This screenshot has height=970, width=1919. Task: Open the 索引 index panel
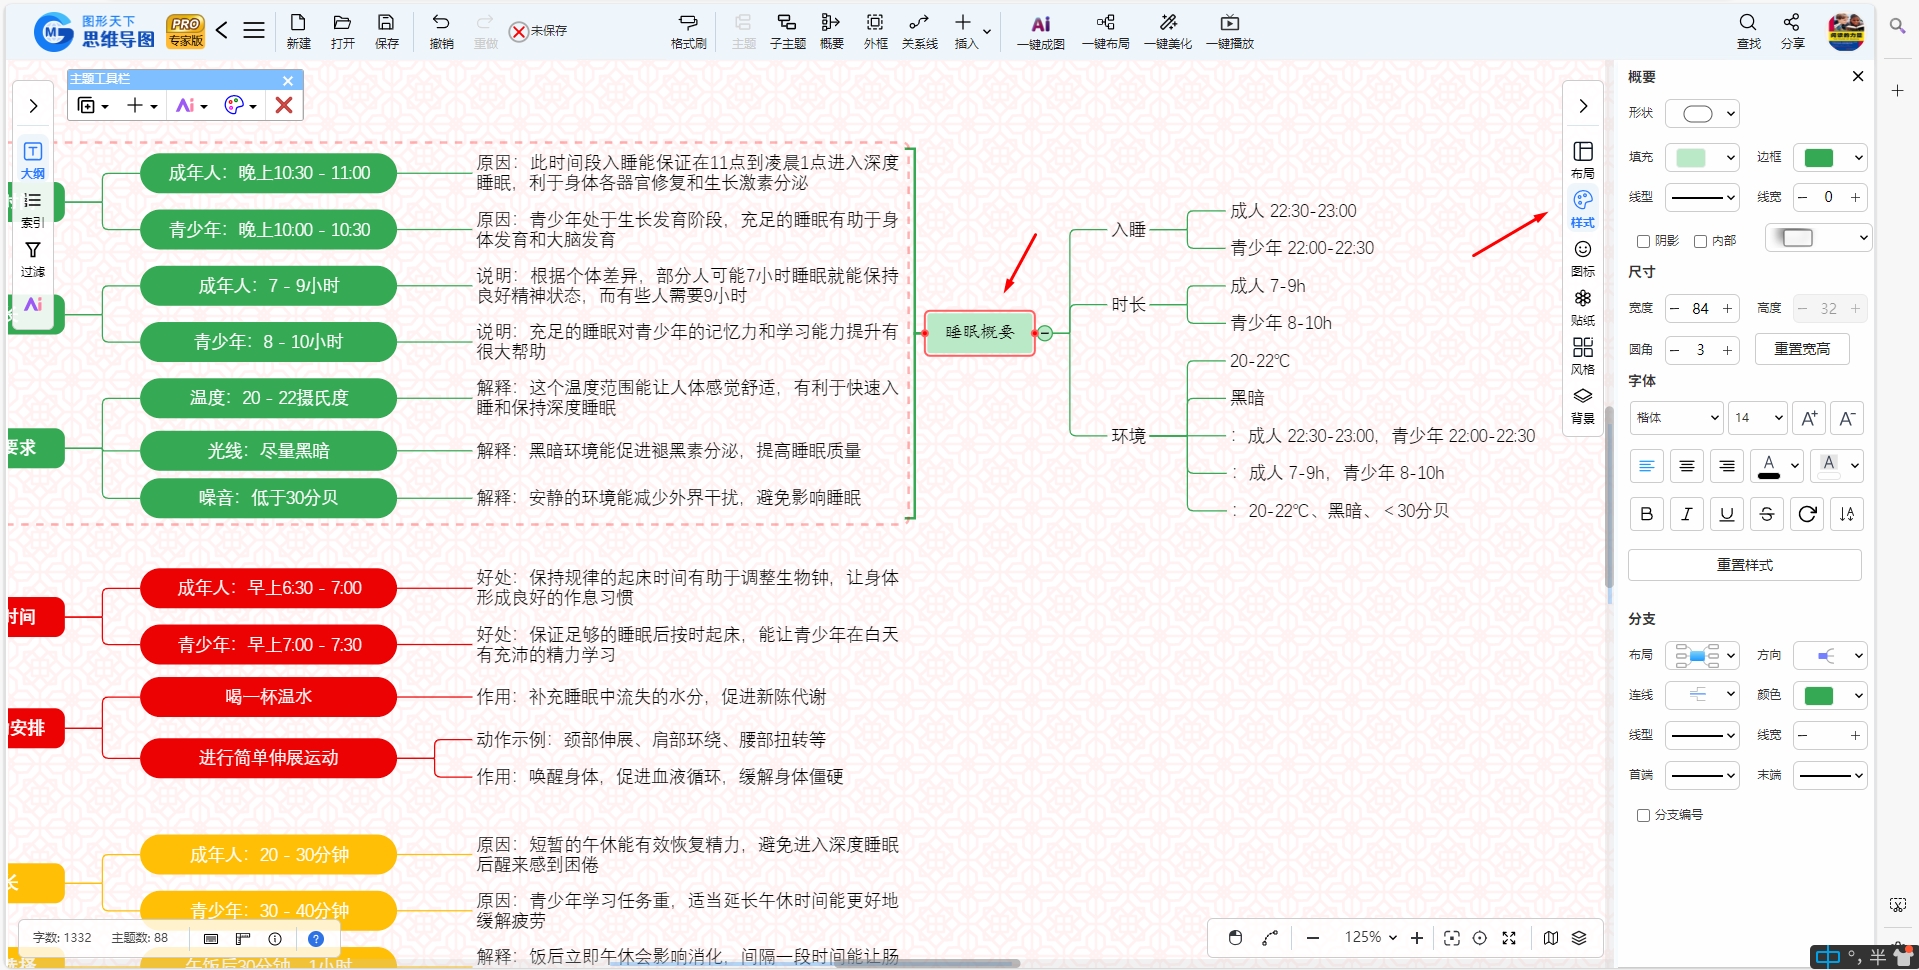pyautogui.click(x=33, y=209)
